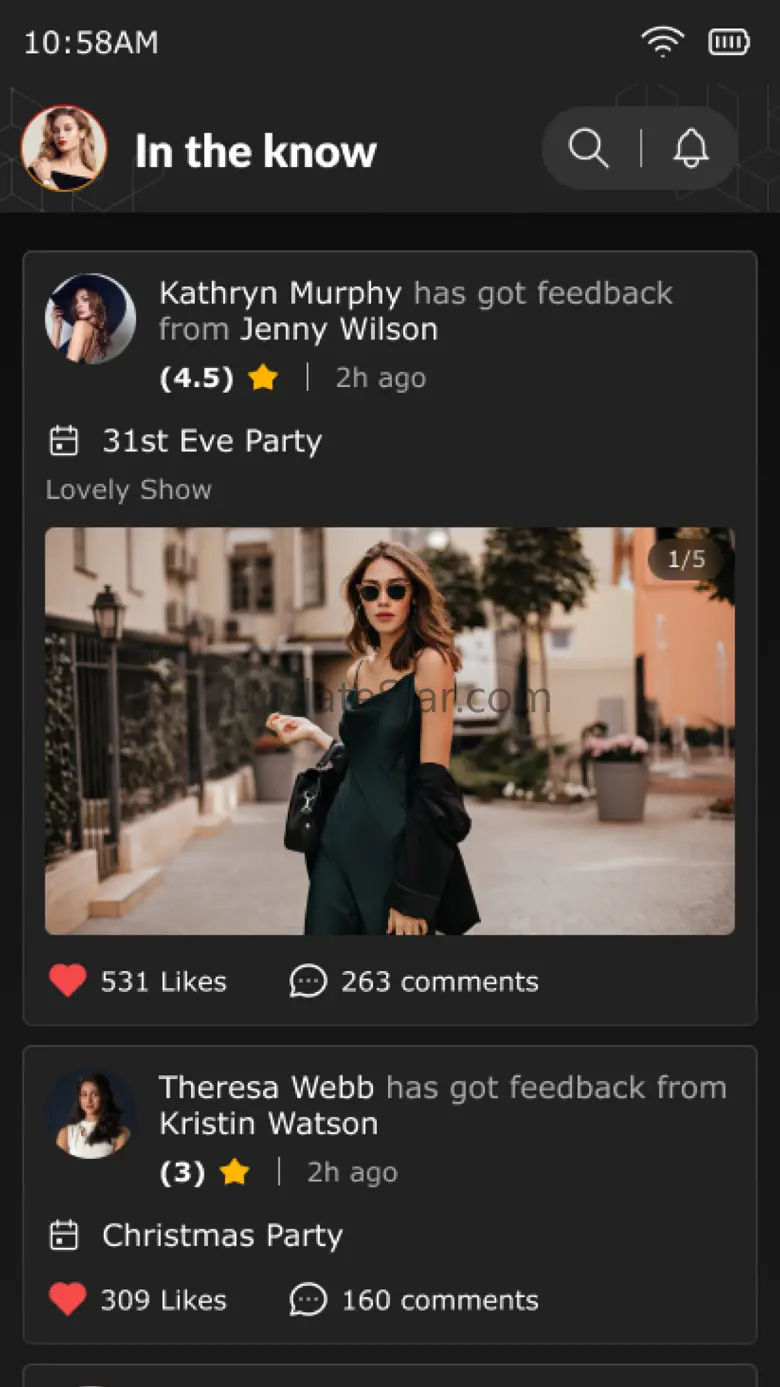Viewport: 780px width, 1387px height.
Task: Tap the heart icon beside 531 Likes
Action: click(x=68, y=981)
